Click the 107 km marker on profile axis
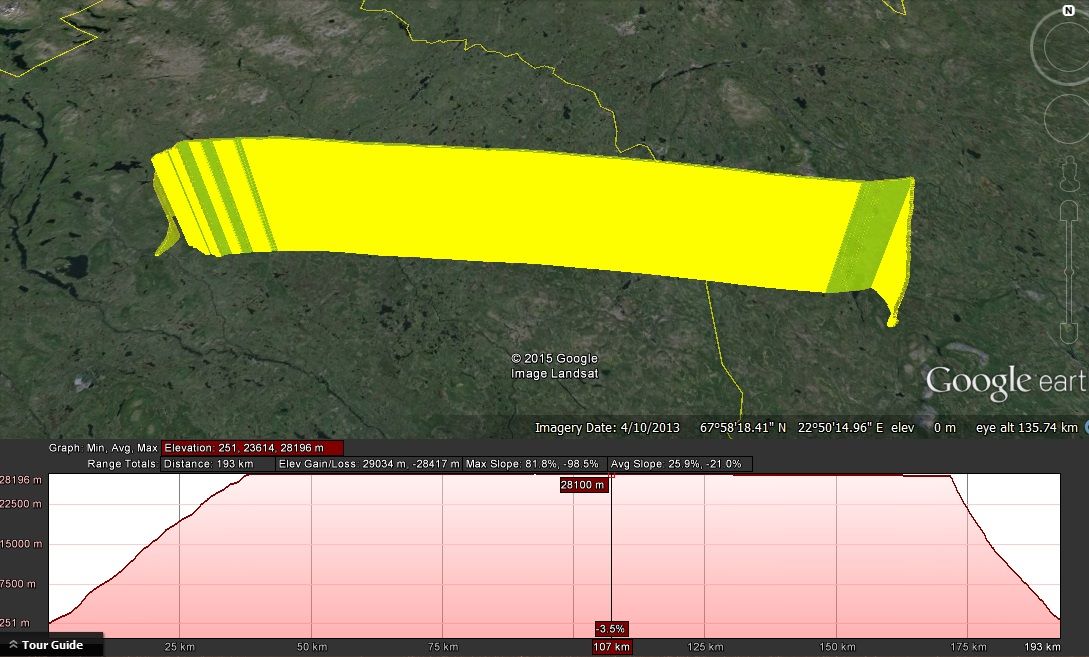 point(611,647)
